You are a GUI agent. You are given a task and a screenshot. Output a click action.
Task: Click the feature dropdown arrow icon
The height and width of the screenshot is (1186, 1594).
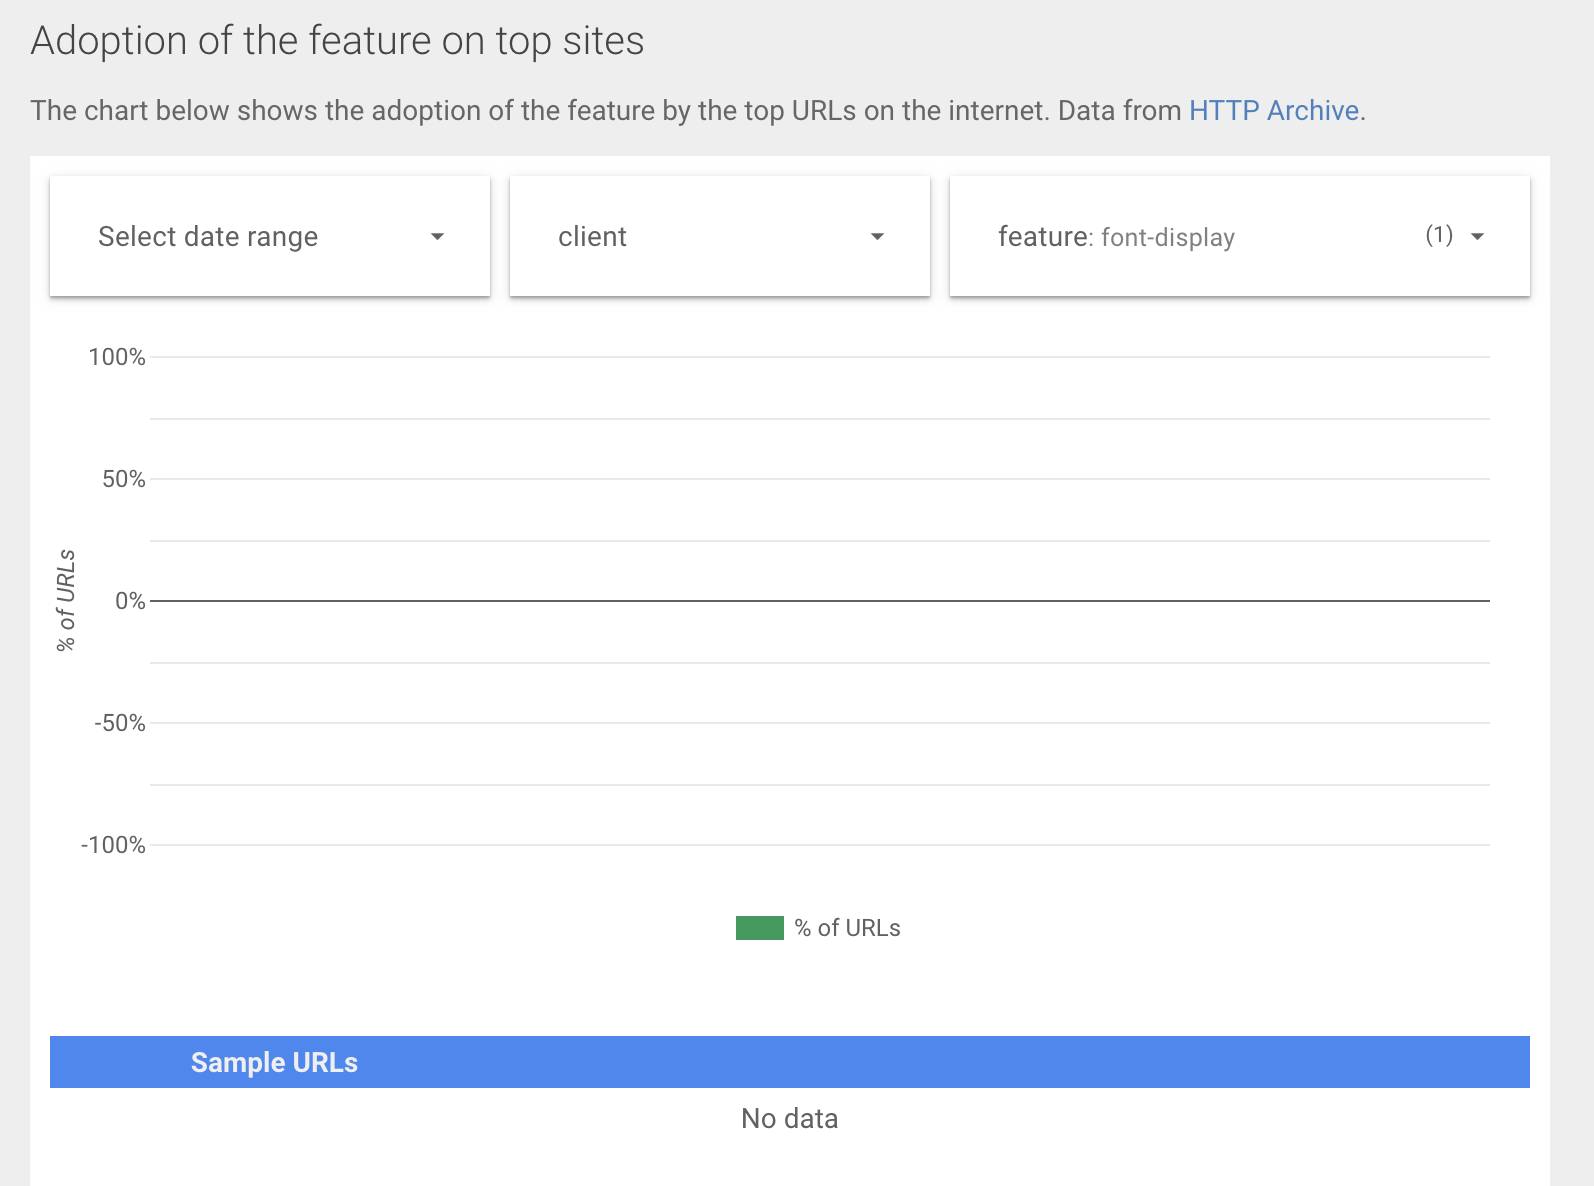tap(1477, 237)
